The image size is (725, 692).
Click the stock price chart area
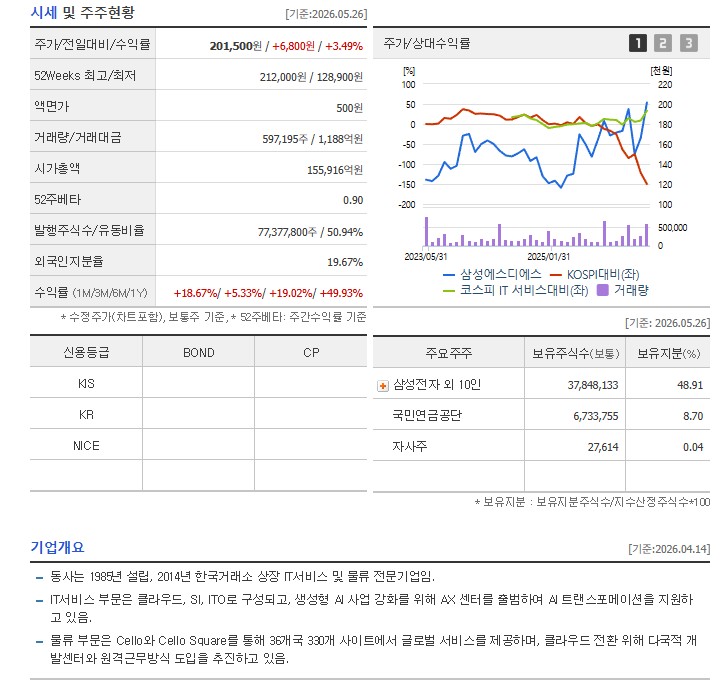click(x=536, y=144)
